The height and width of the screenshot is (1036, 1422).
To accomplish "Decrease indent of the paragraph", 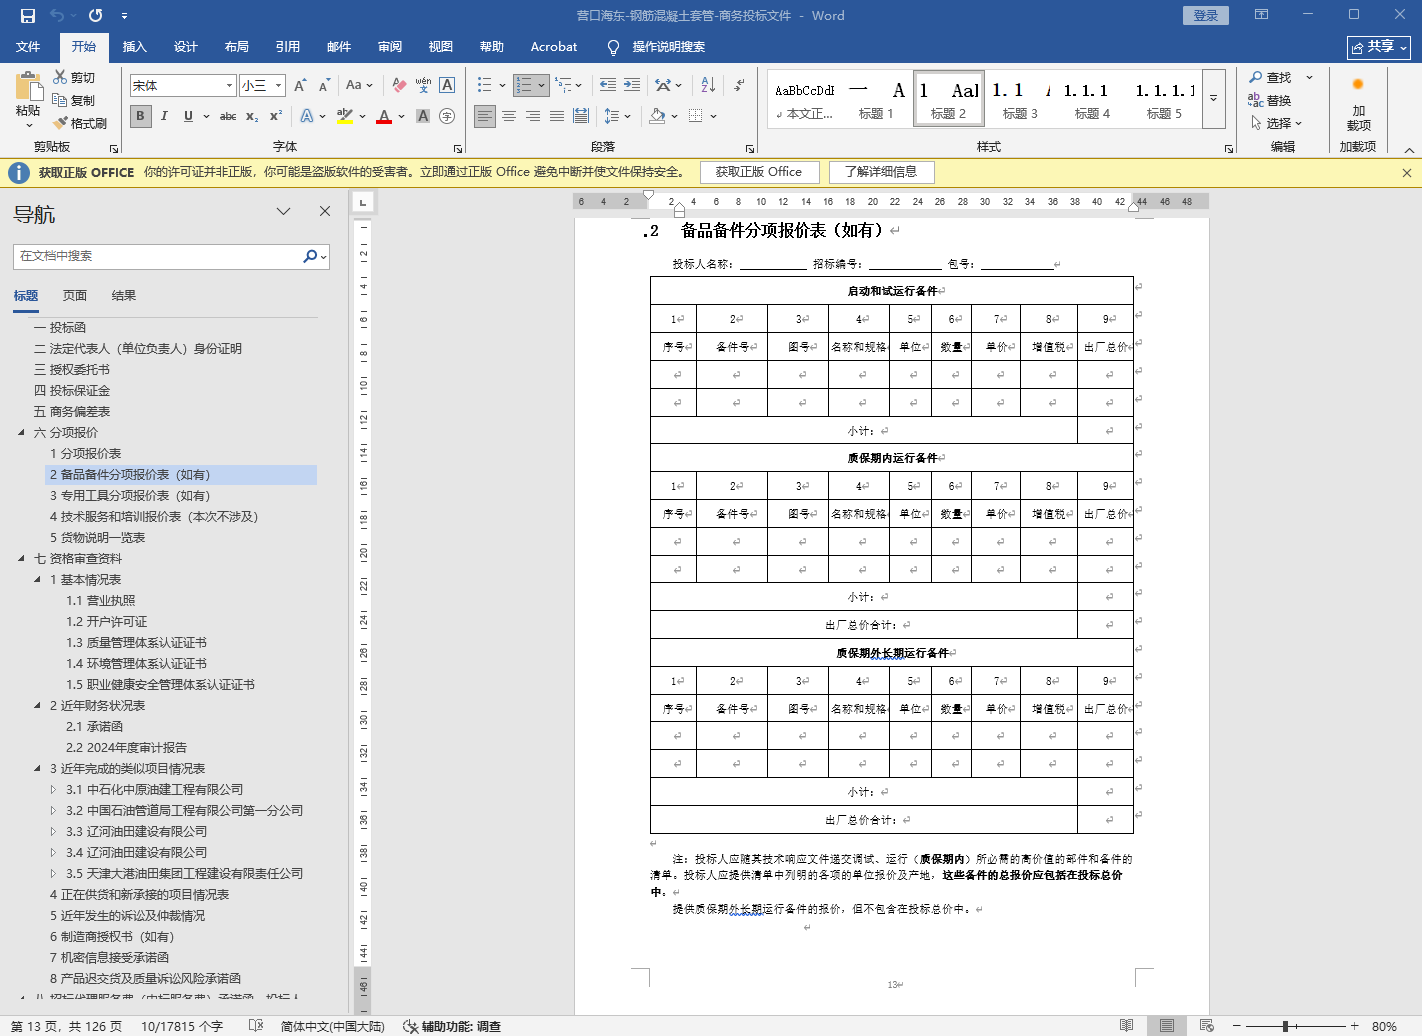I will (x=608, y=85).
